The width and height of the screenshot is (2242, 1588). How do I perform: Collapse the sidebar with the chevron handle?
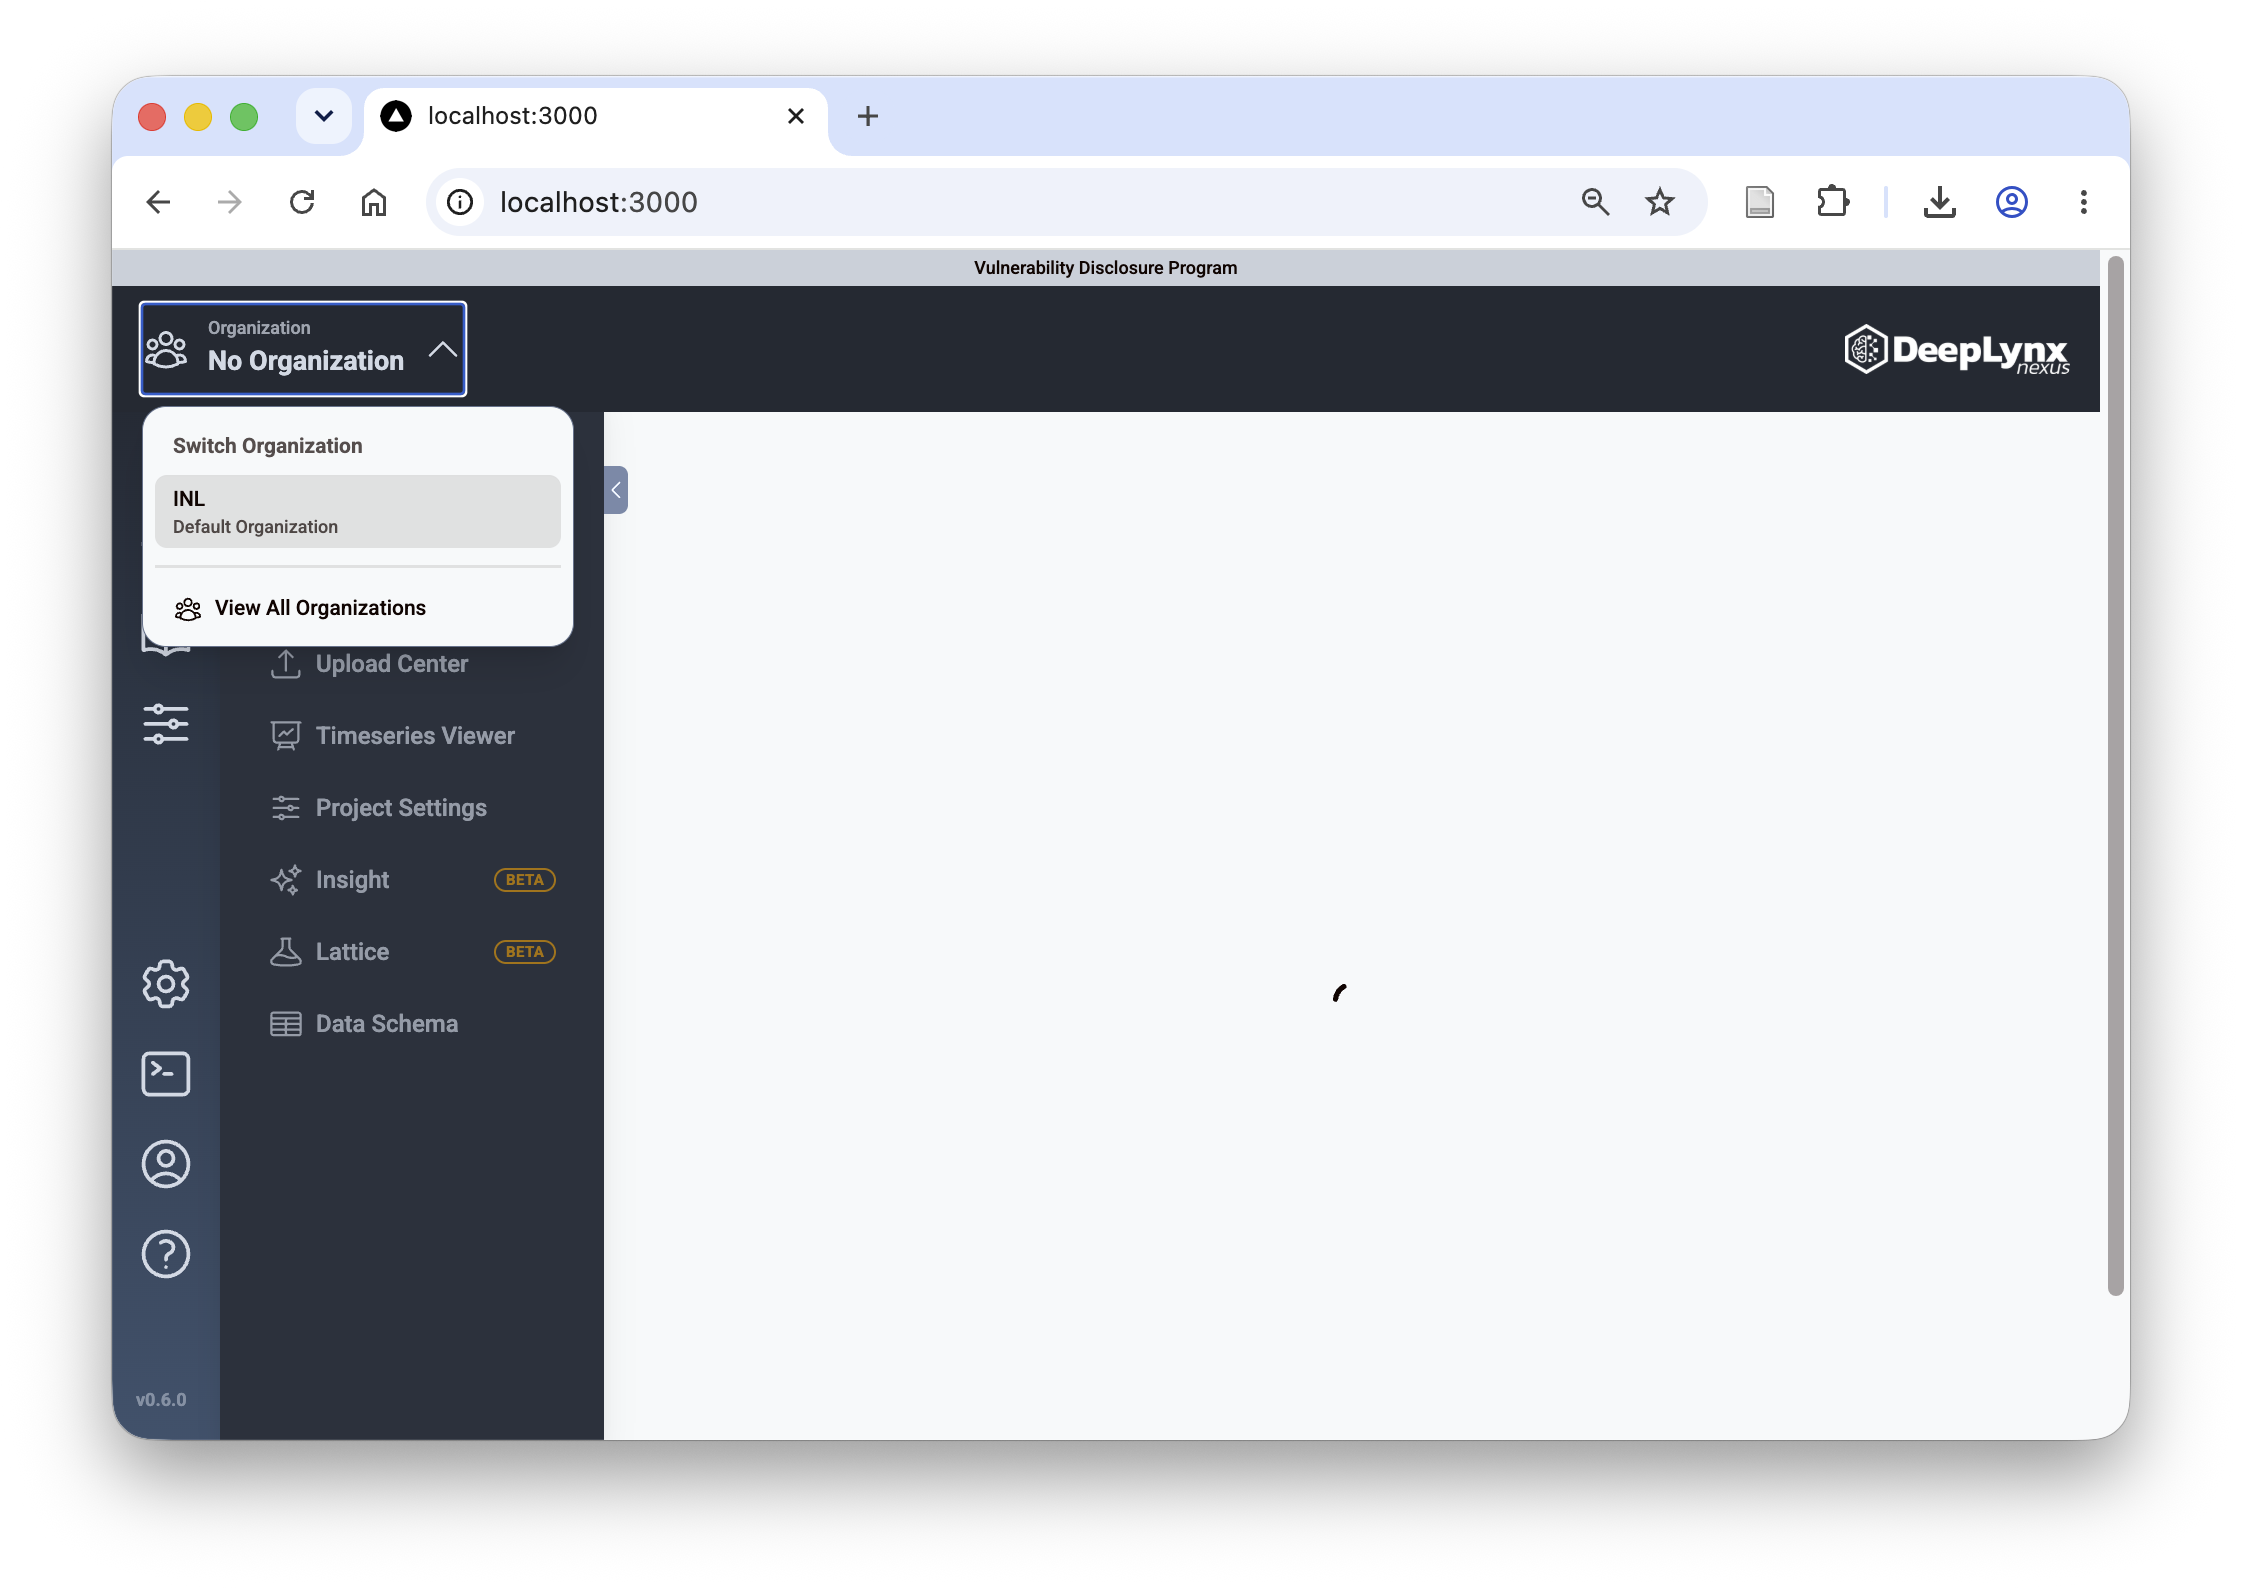click(616, 490)
